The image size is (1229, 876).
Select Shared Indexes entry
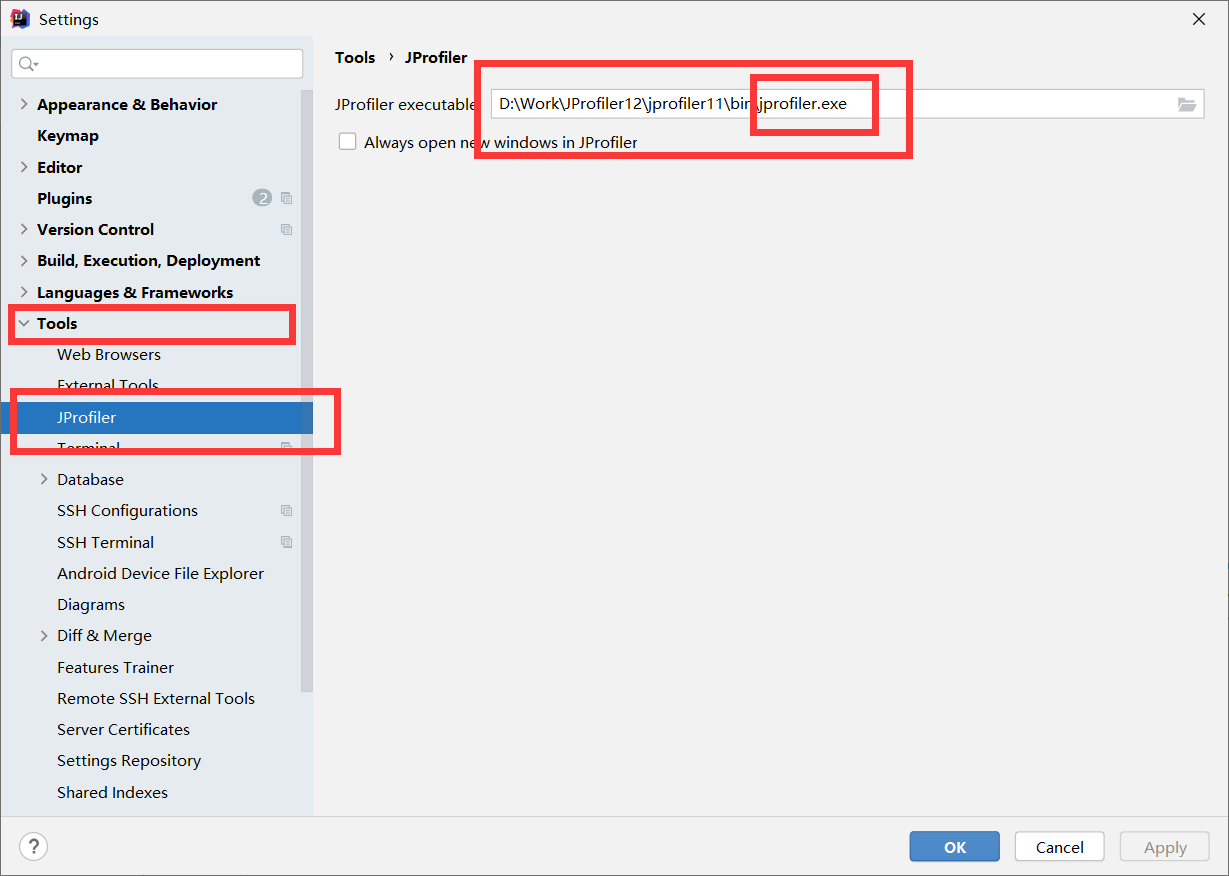tap(113, 792)
